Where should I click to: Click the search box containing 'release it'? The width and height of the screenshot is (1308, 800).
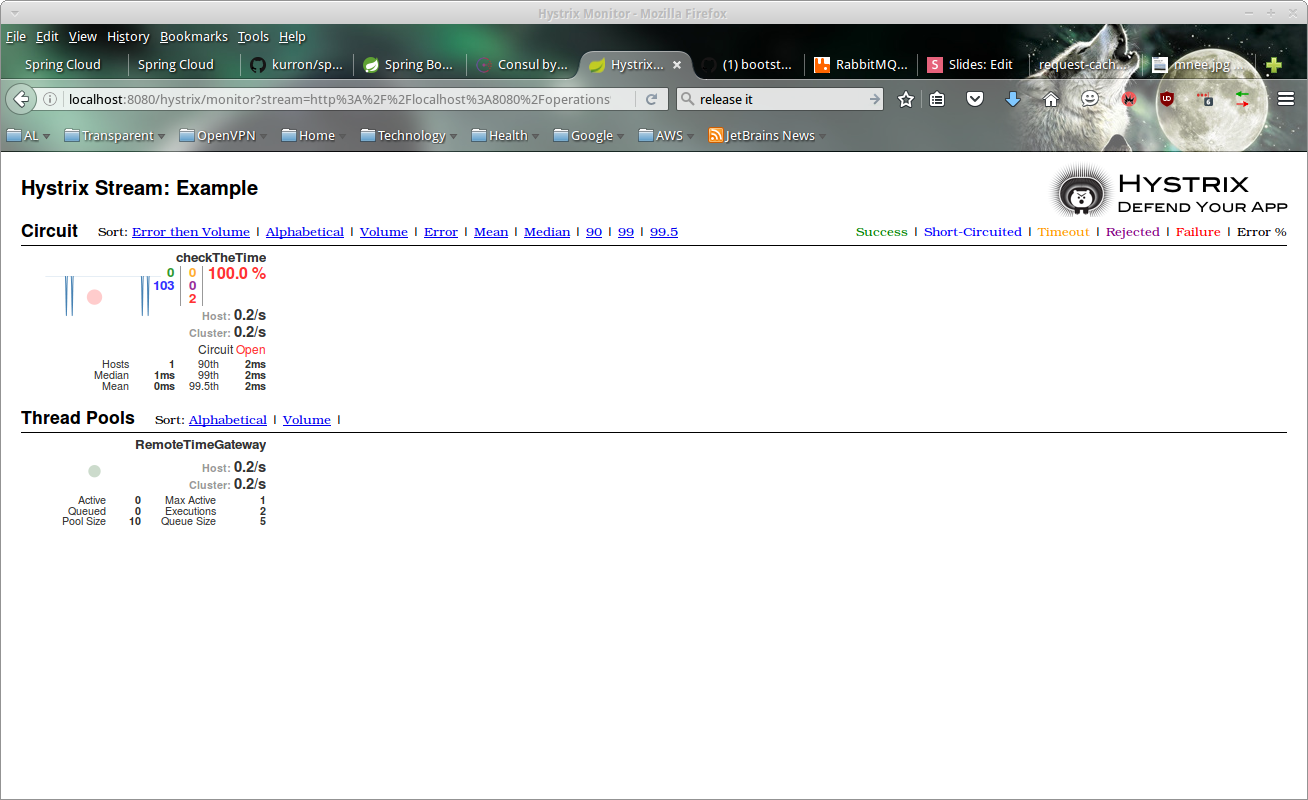(x=780, y=99)
